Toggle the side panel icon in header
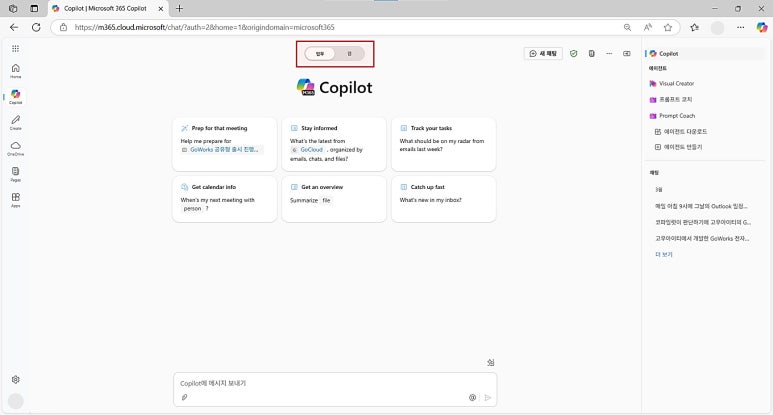The image size is (773, 415). [627, 53]
